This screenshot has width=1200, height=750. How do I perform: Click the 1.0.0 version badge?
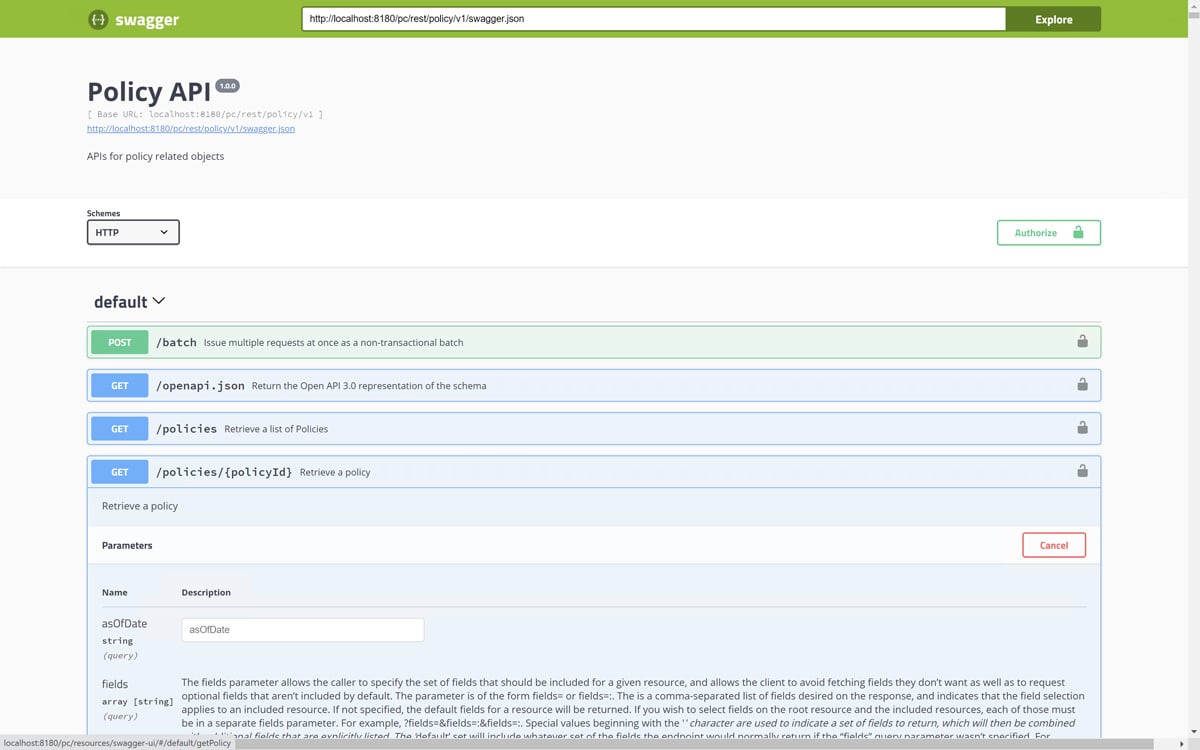[x=227, y=86]
